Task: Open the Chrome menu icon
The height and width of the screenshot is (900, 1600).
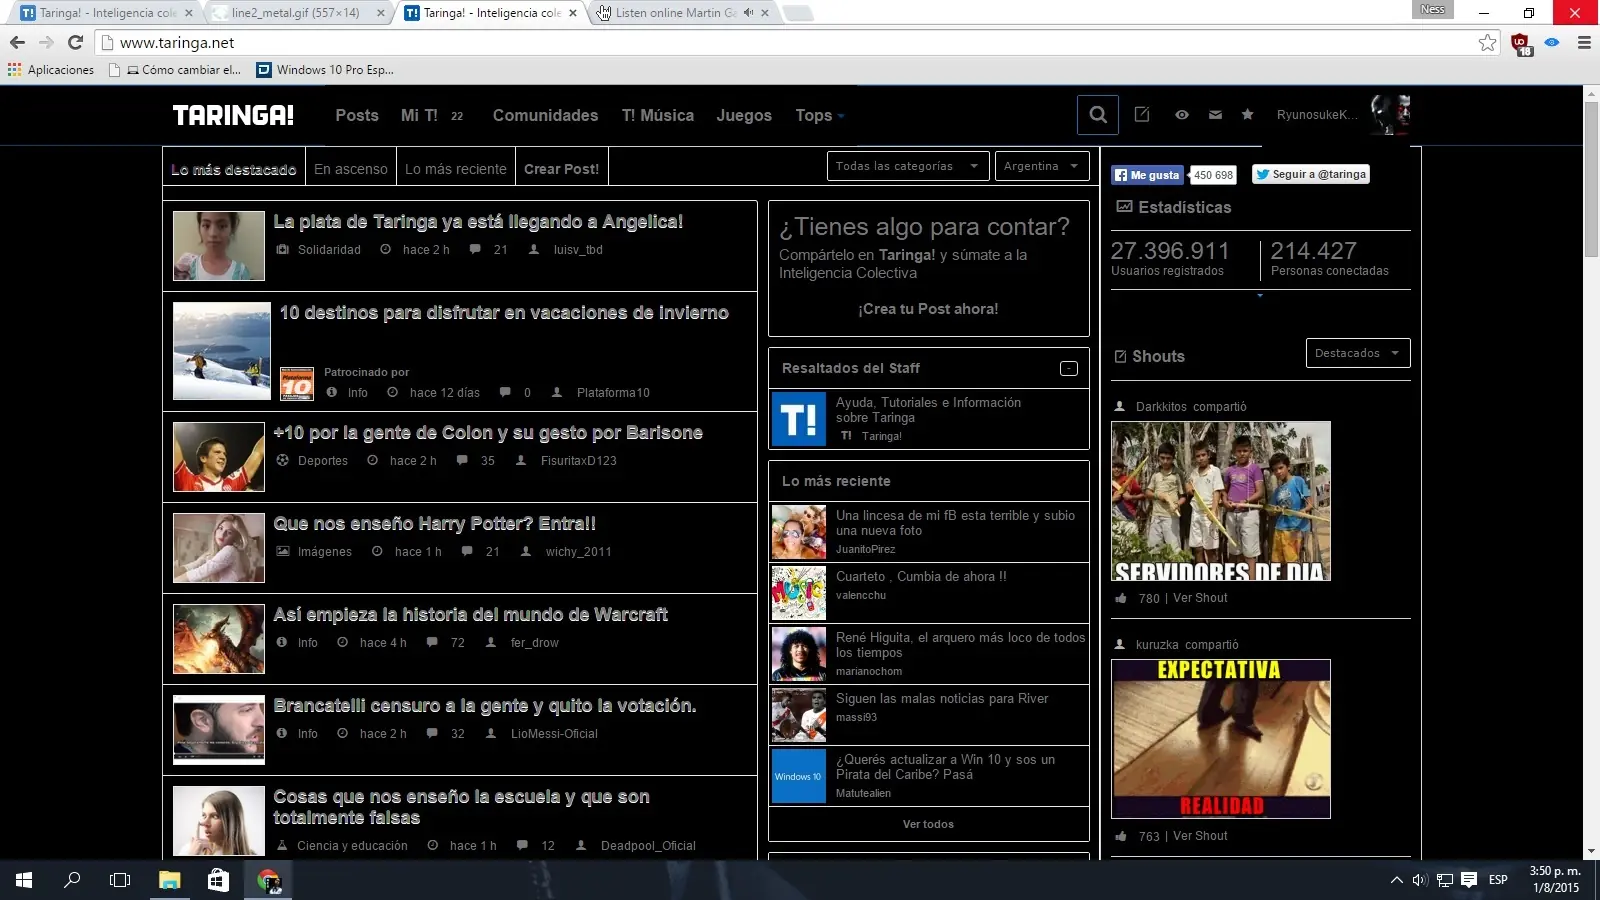Action: pos(1584,42)
